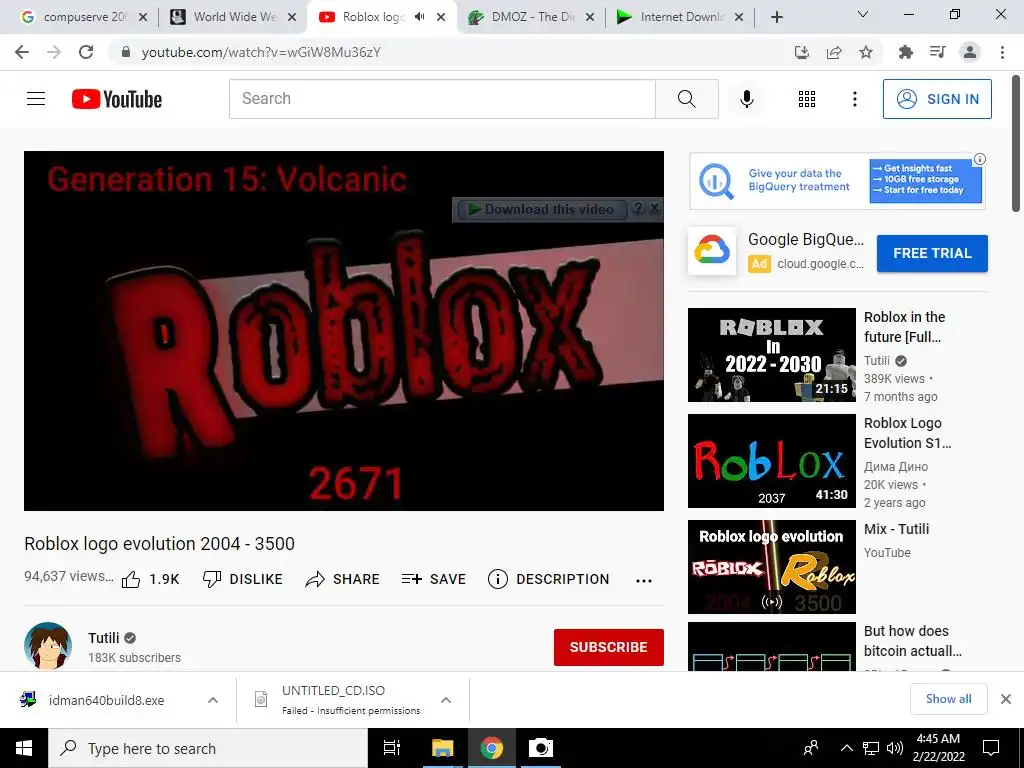
Task: SAVE the video to a playlist
Action: (x=434, y=579)
